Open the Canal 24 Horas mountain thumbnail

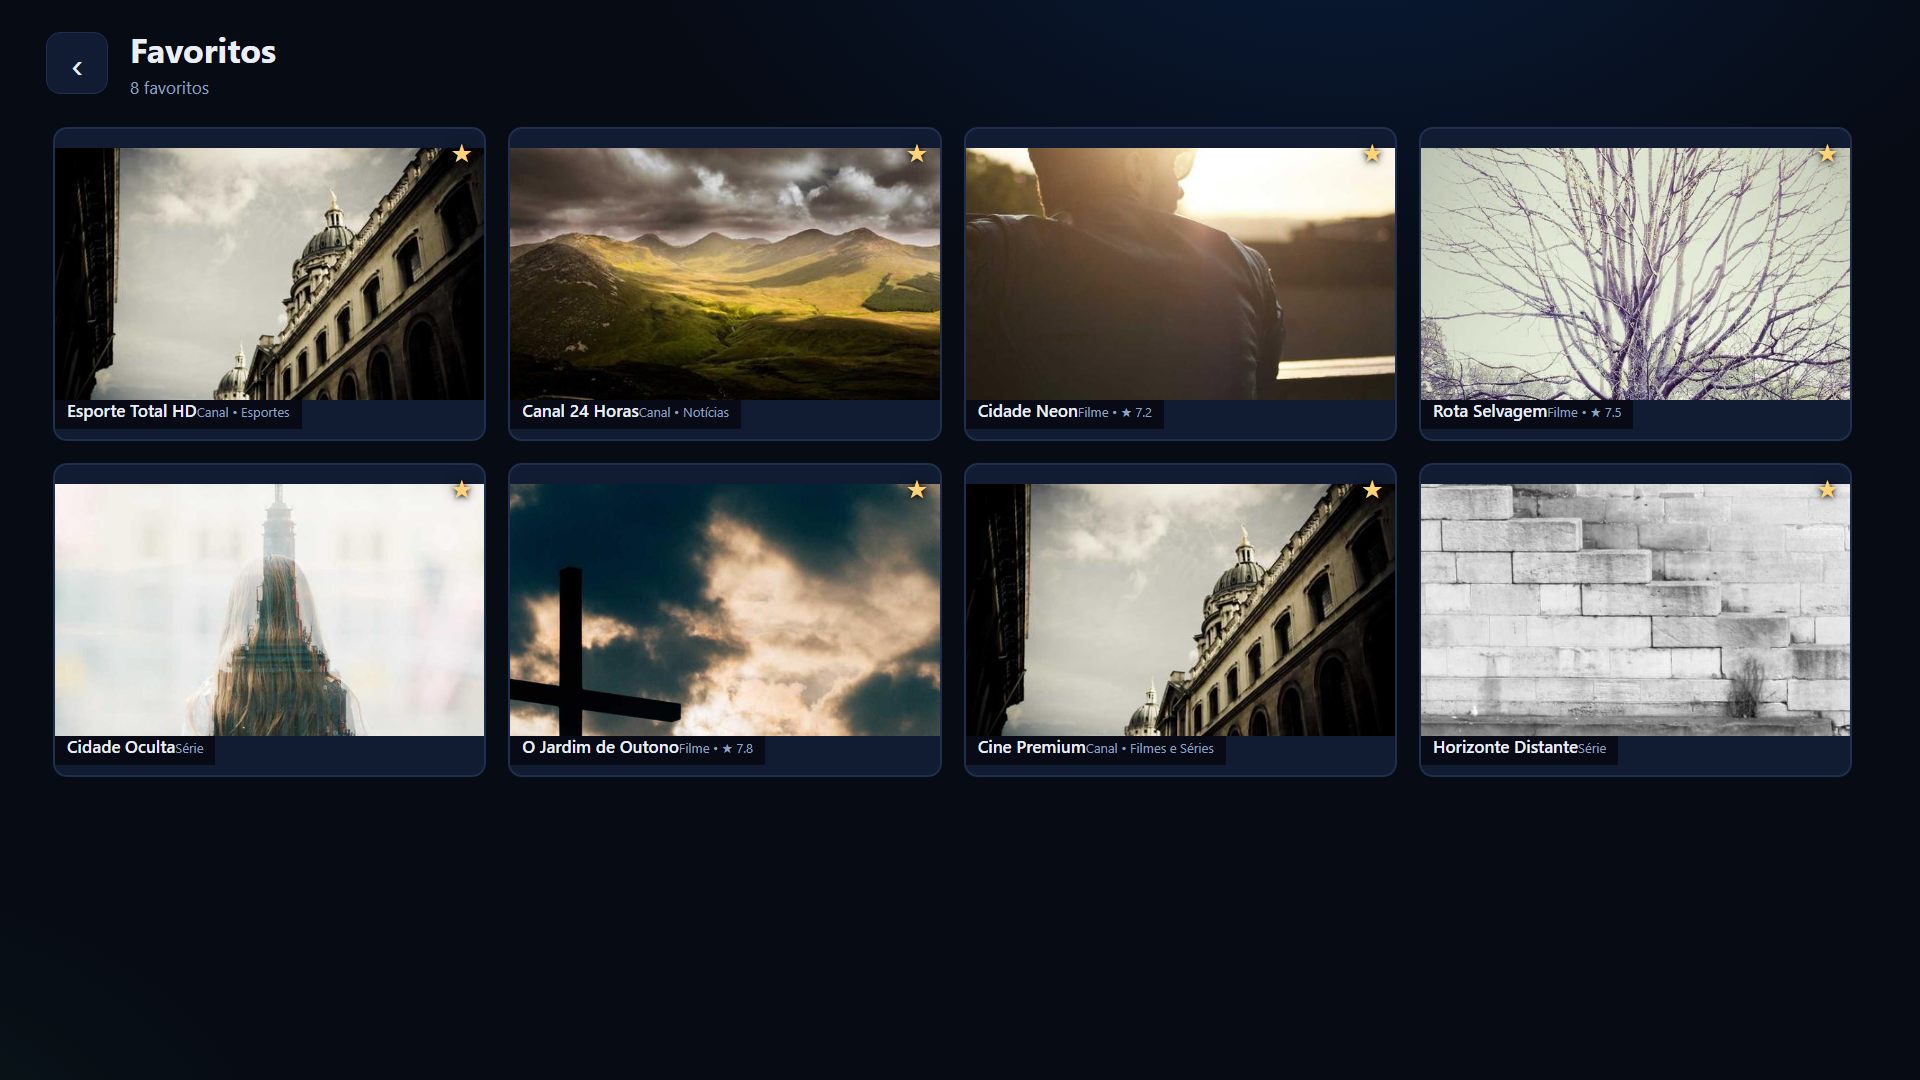(725, 274)
